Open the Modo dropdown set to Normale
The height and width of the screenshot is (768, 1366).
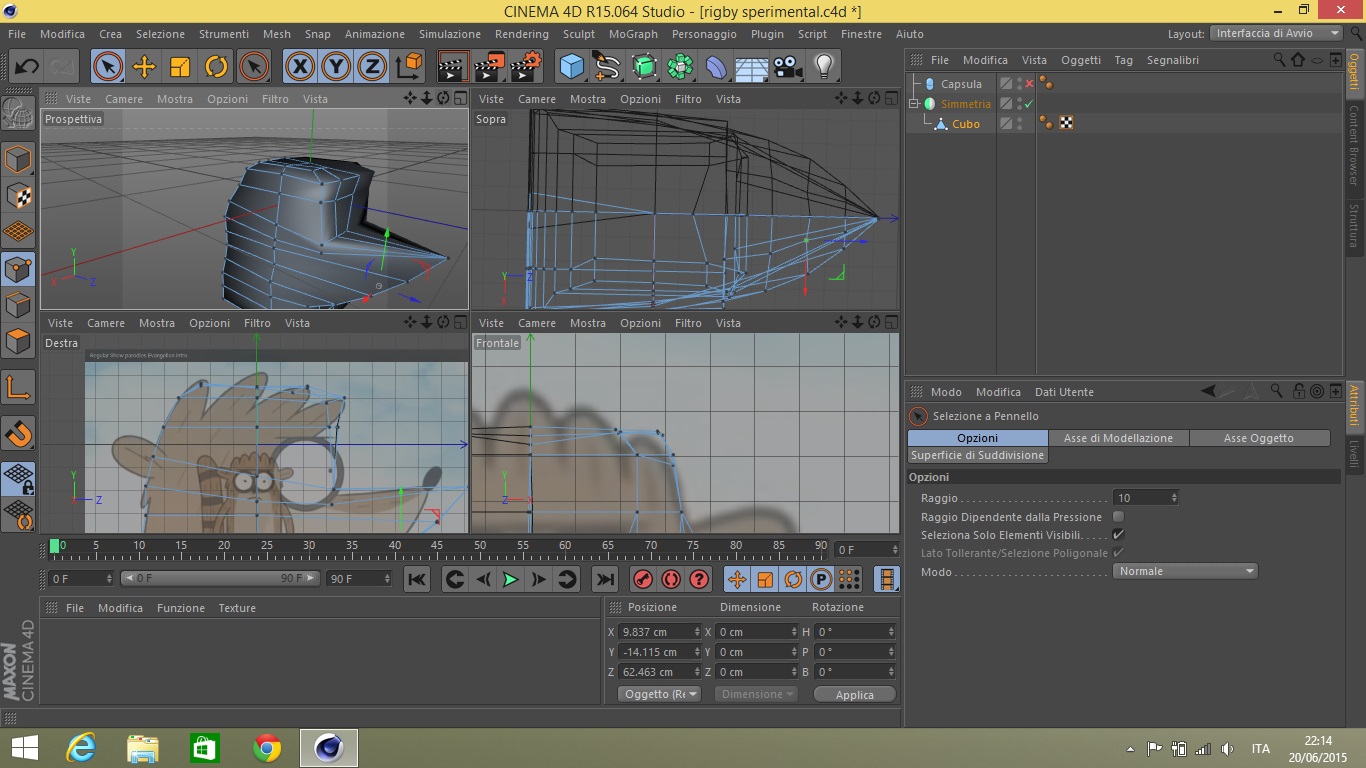pyautogui.click(x=1184, y=571)
